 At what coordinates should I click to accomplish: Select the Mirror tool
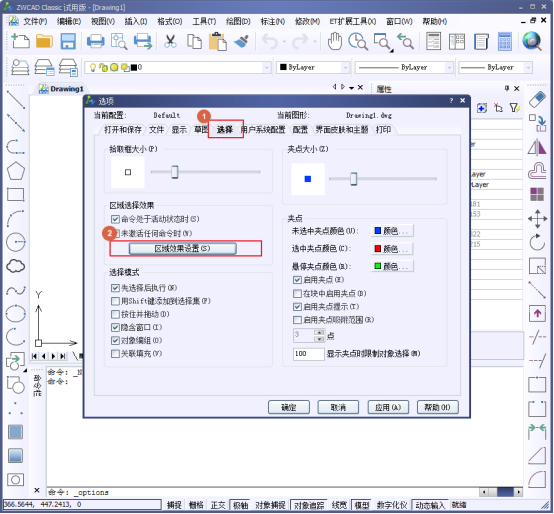point(537,147)
